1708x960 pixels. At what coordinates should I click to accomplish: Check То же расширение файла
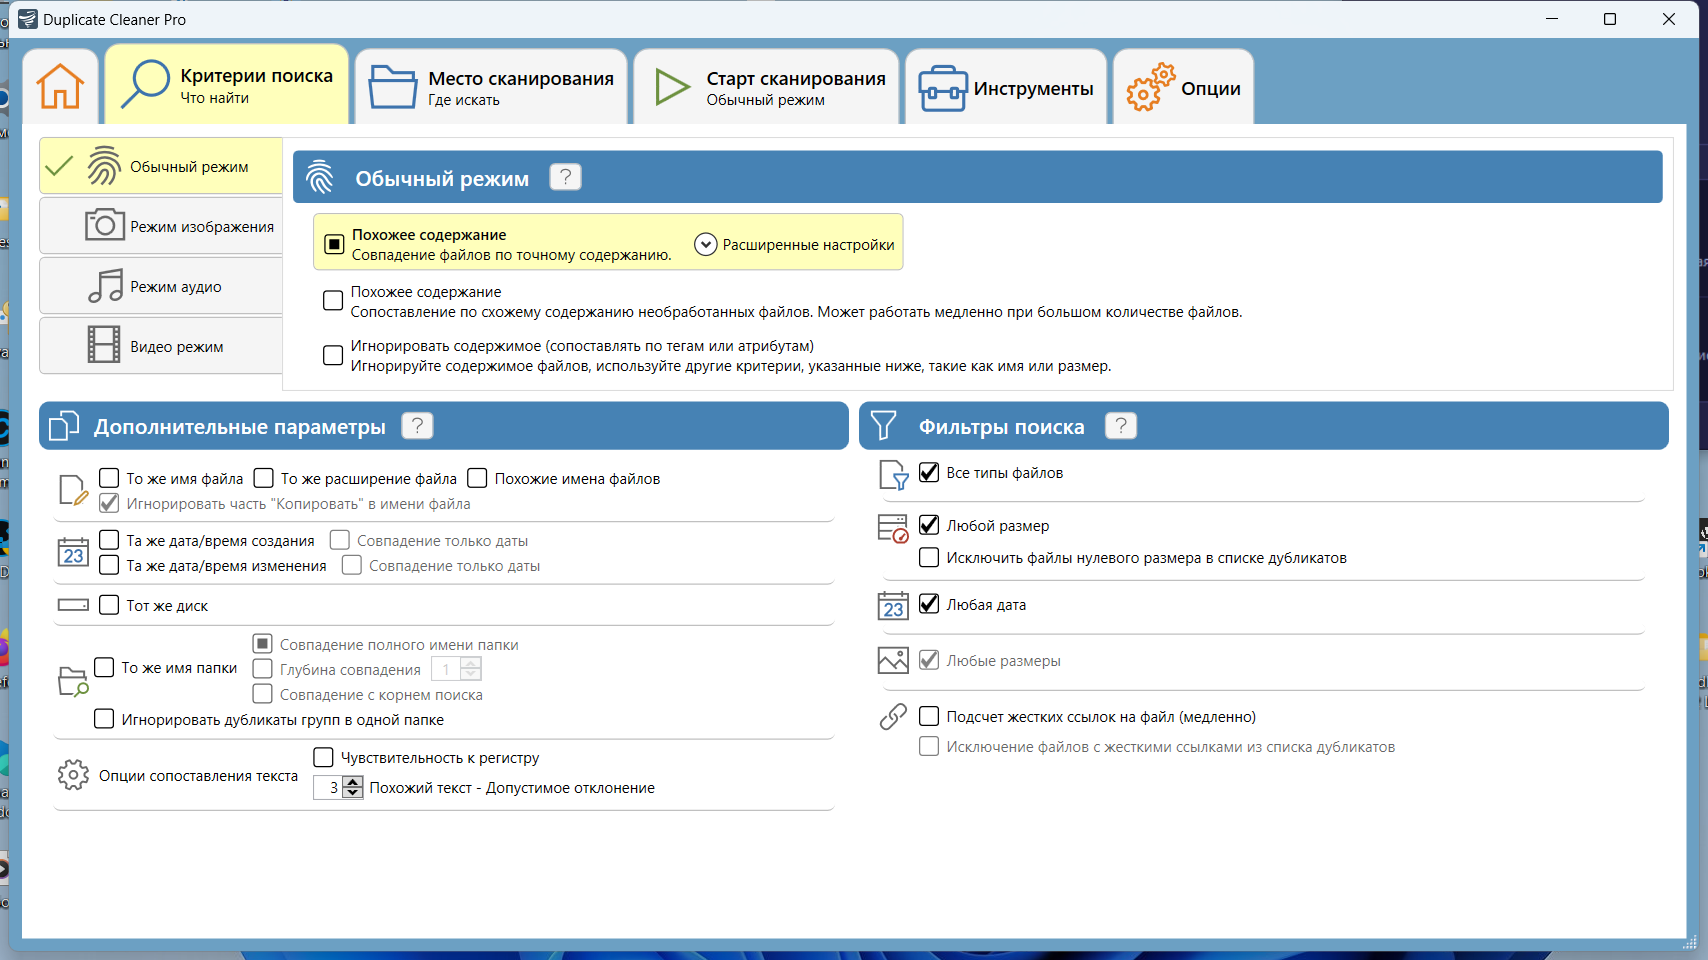click(264, 478)
